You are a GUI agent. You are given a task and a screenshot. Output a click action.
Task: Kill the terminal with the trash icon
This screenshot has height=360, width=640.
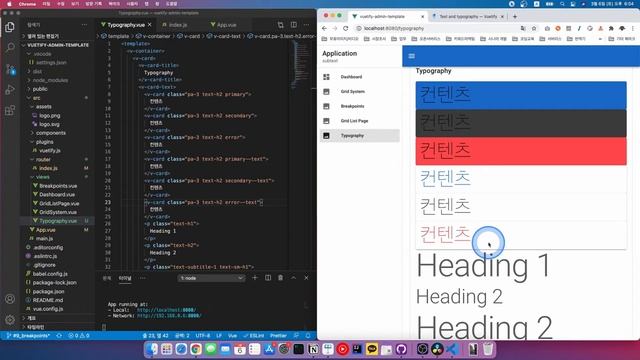point(280,278)
